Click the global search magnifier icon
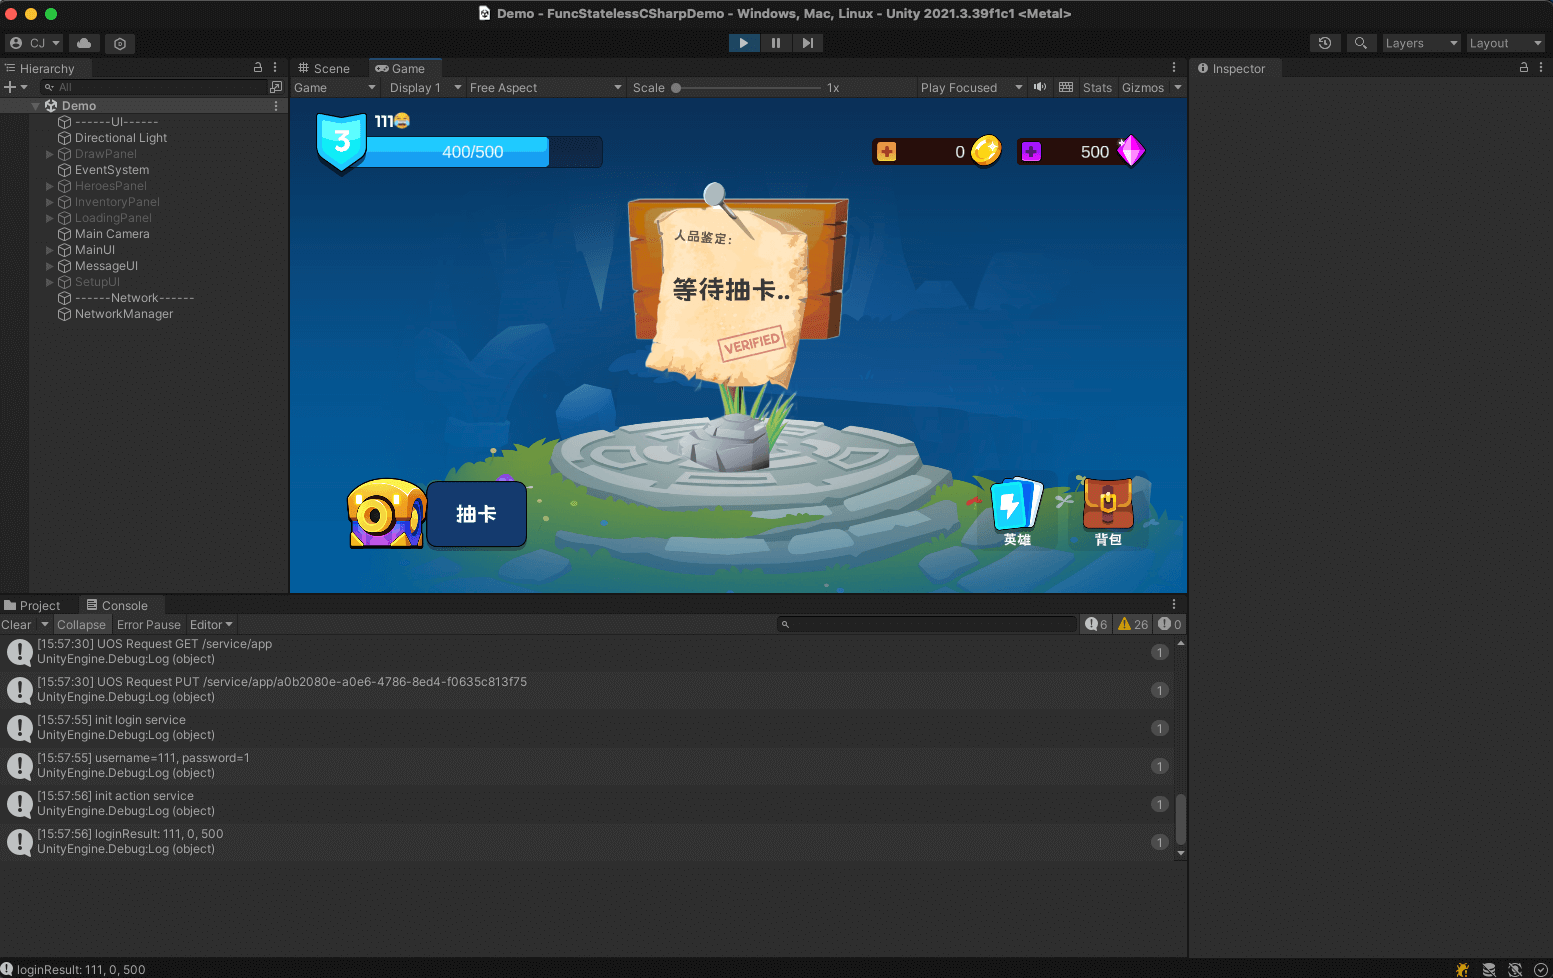The image size is (1553, 978). [x=1360, y=43]
